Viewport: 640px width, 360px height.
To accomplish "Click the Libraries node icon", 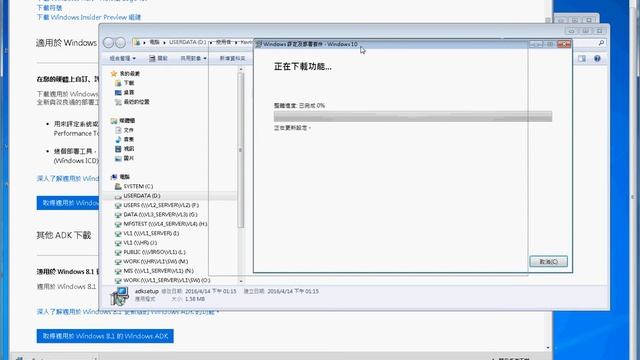I will click(x=114, y=120).
